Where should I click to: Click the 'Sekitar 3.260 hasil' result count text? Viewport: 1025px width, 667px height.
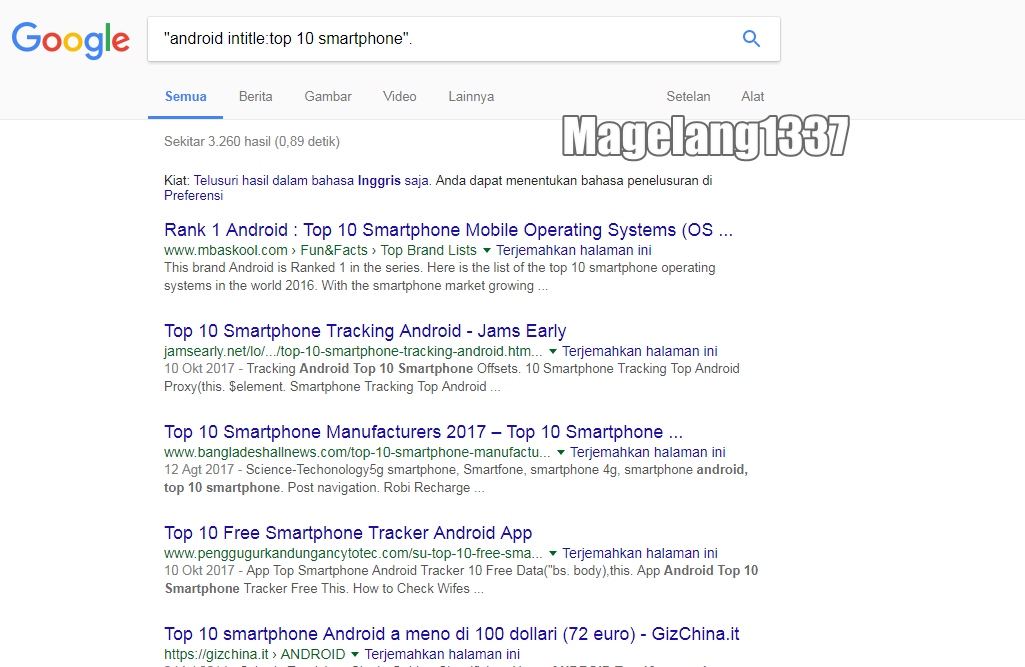(252, 142)
